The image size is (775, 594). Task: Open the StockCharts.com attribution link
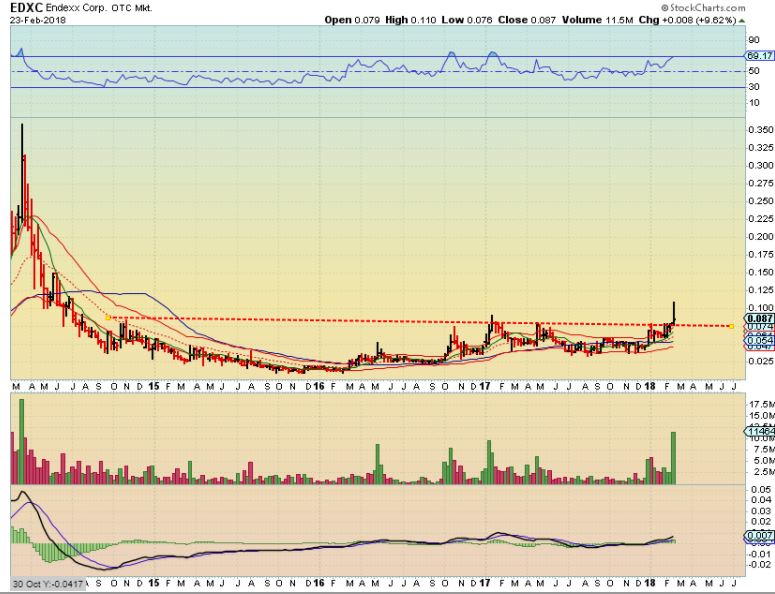[x=703, y=8]
